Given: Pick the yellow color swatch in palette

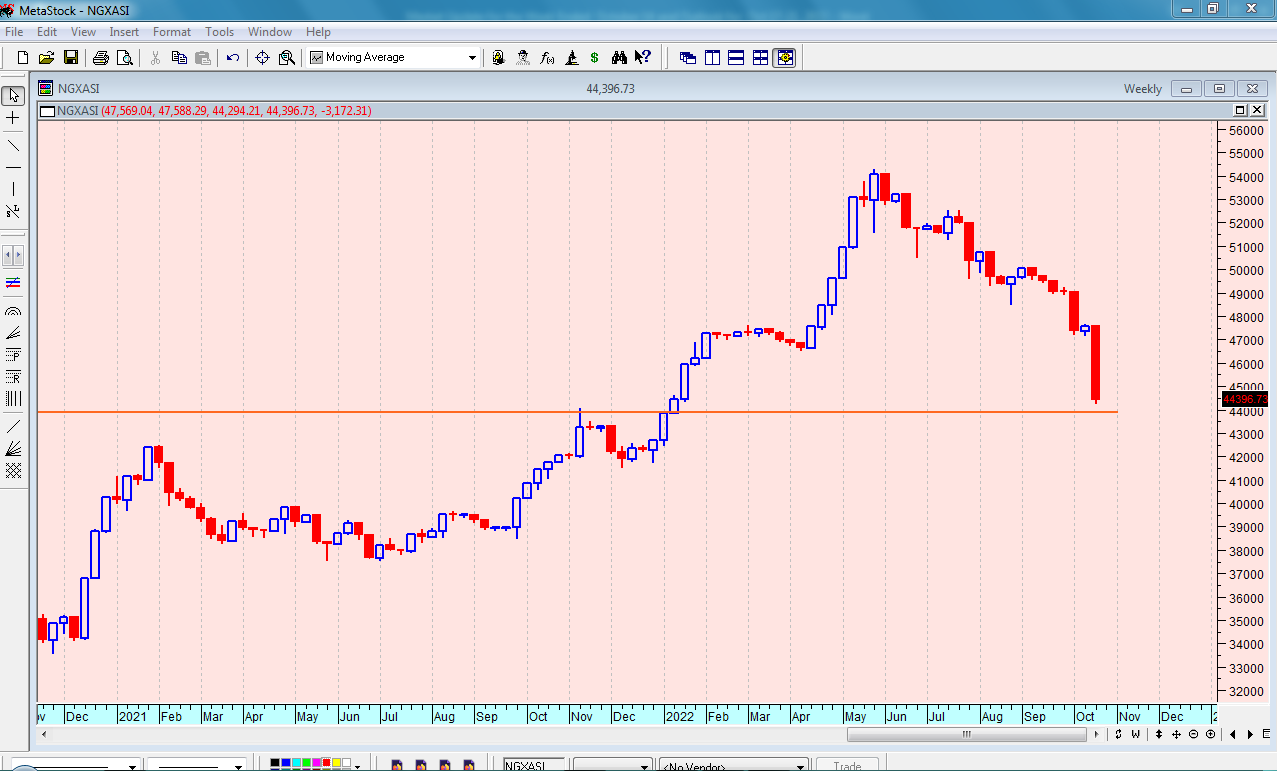Looking at the screenshot, I should [336, 764].
